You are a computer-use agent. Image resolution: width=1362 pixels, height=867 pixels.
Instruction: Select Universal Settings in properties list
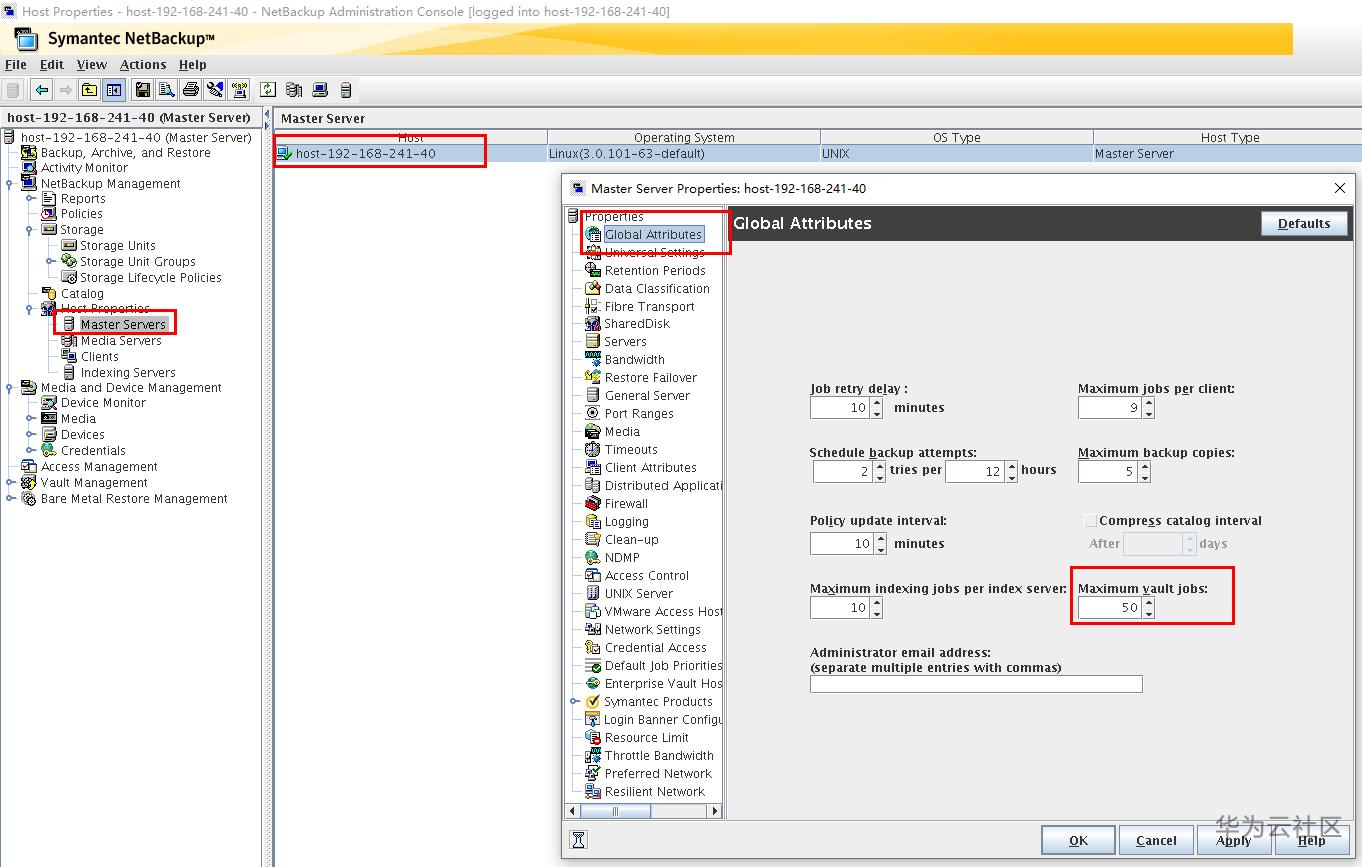pos(654,253)
